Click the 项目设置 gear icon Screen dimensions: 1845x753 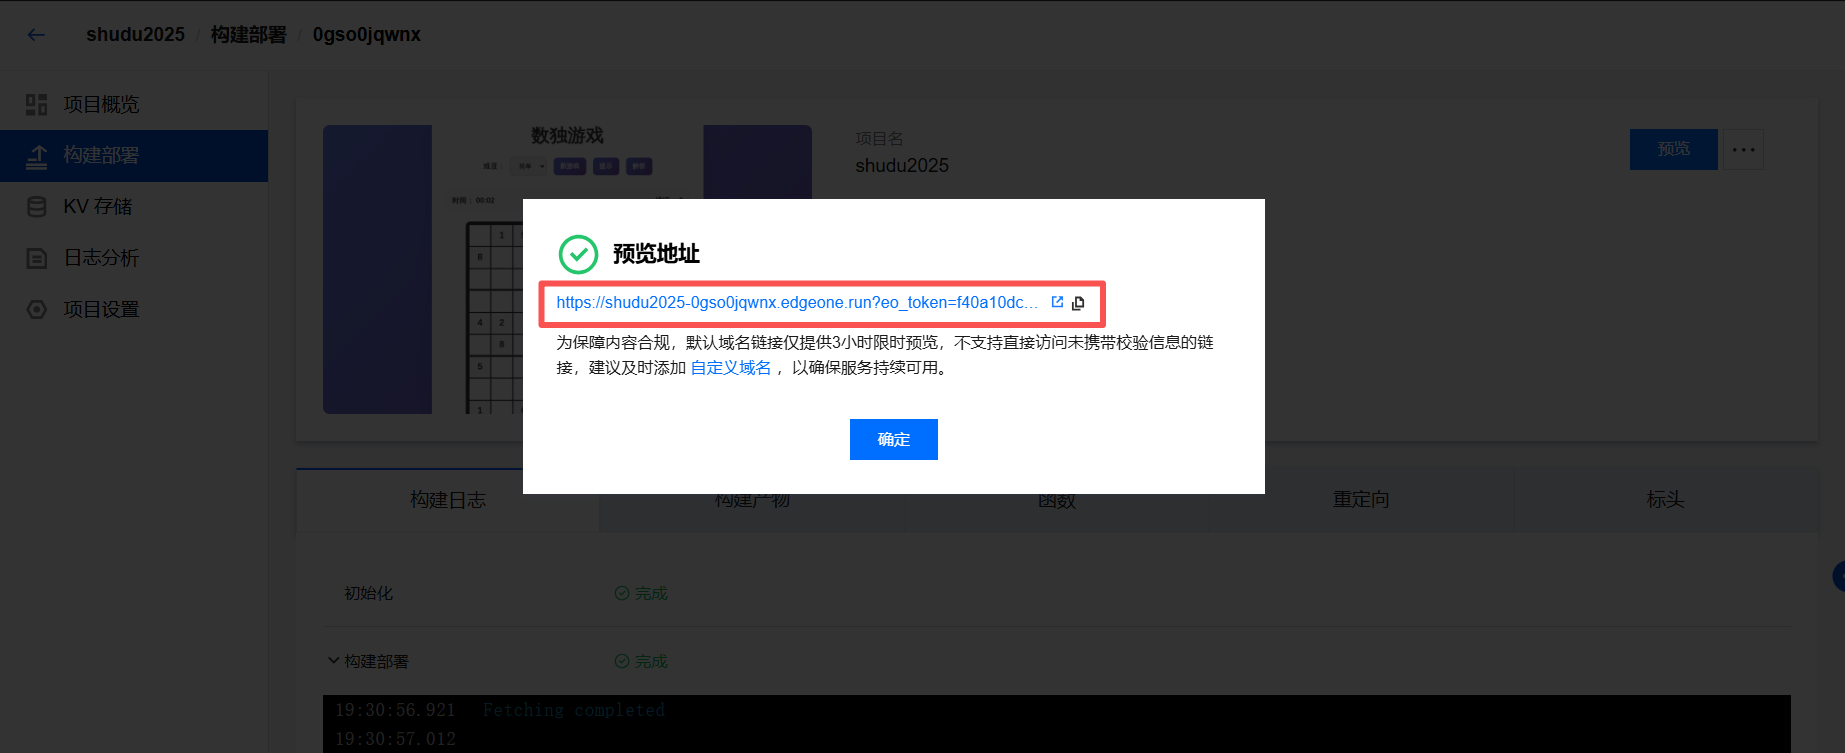click(37, 310)
